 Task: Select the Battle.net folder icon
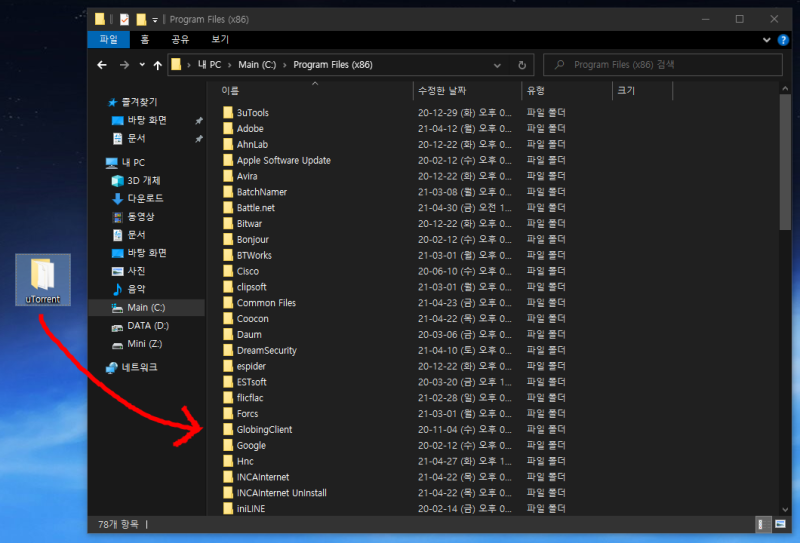[228, 207]
